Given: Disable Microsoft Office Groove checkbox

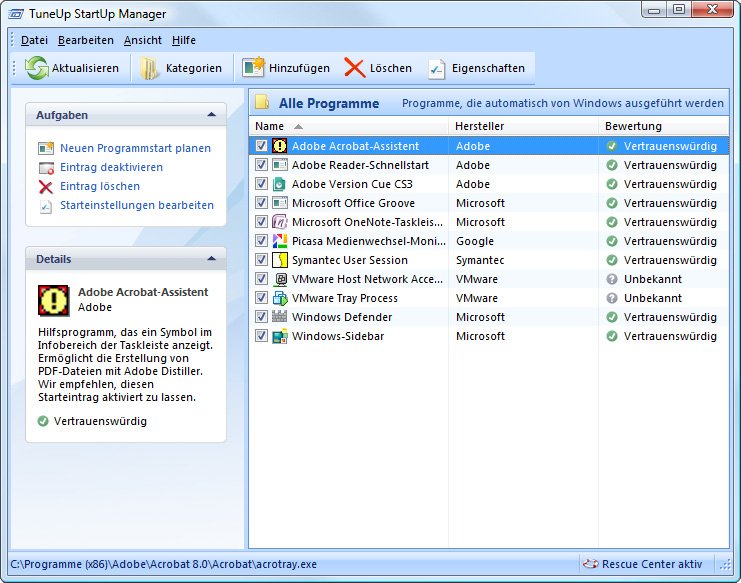Looking at the screenshot, I should click(x=261, y=203).
